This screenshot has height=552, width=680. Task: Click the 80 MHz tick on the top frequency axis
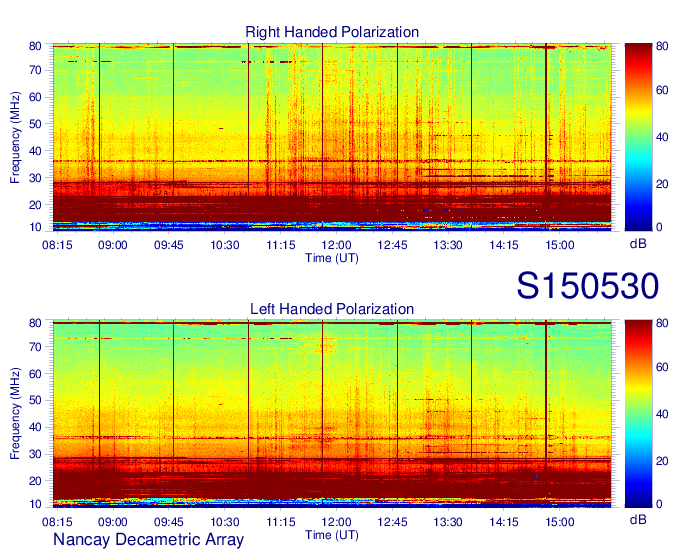pyautogui.click(x=35, y=46)
